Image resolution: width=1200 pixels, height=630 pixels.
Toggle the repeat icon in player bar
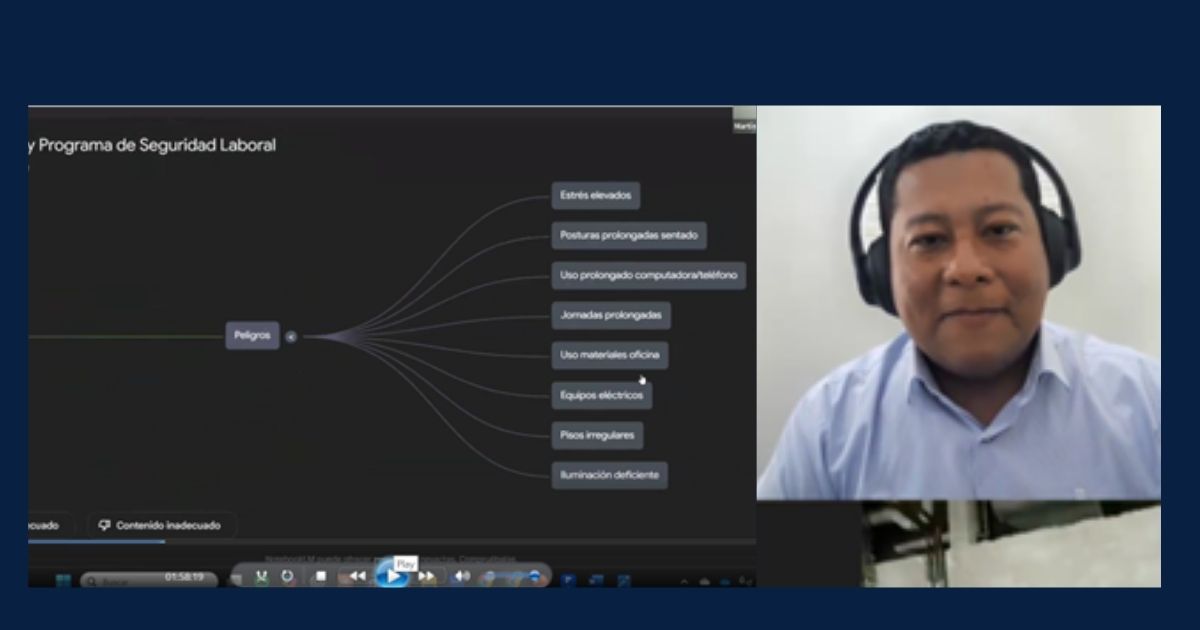(x=287, y=576)
